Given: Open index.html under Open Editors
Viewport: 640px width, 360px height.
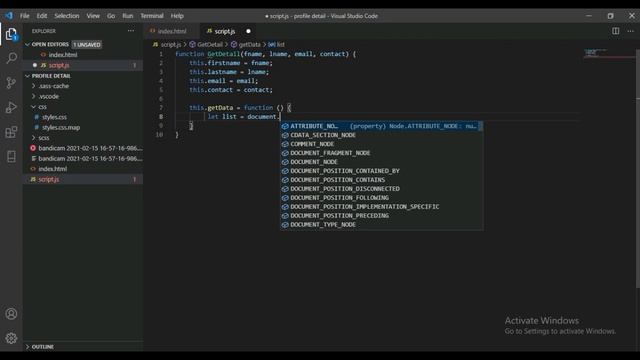Looking at the screenshot, I should point(62,55).
